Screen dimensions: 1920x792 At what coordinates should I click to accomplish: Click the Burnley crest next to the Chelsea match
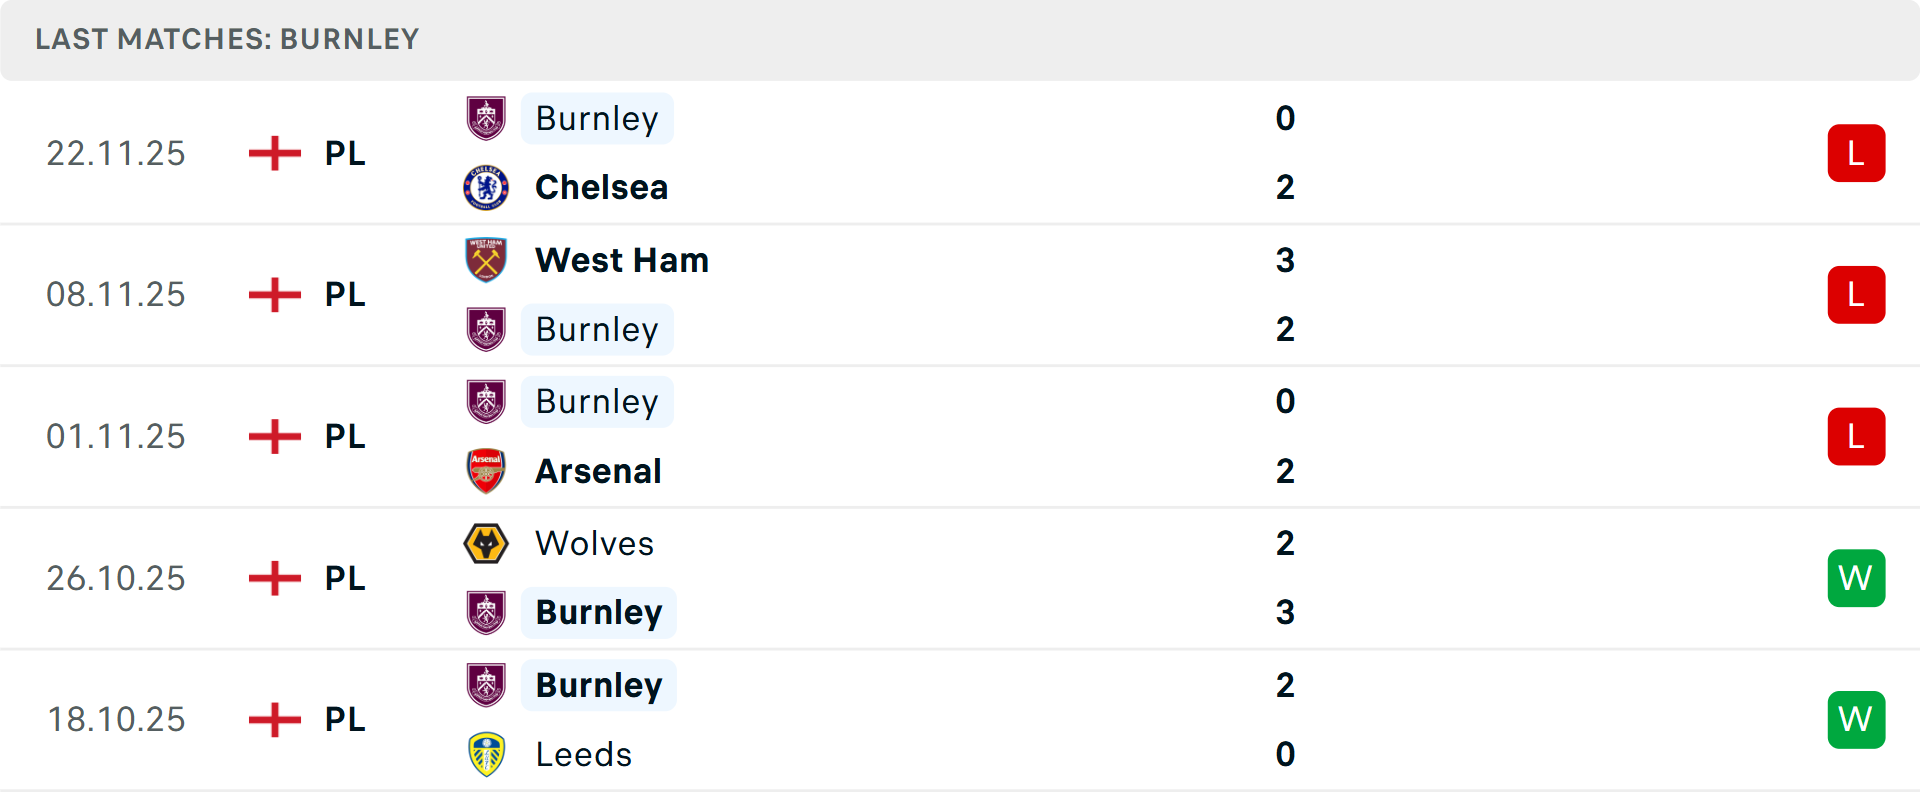487,119
